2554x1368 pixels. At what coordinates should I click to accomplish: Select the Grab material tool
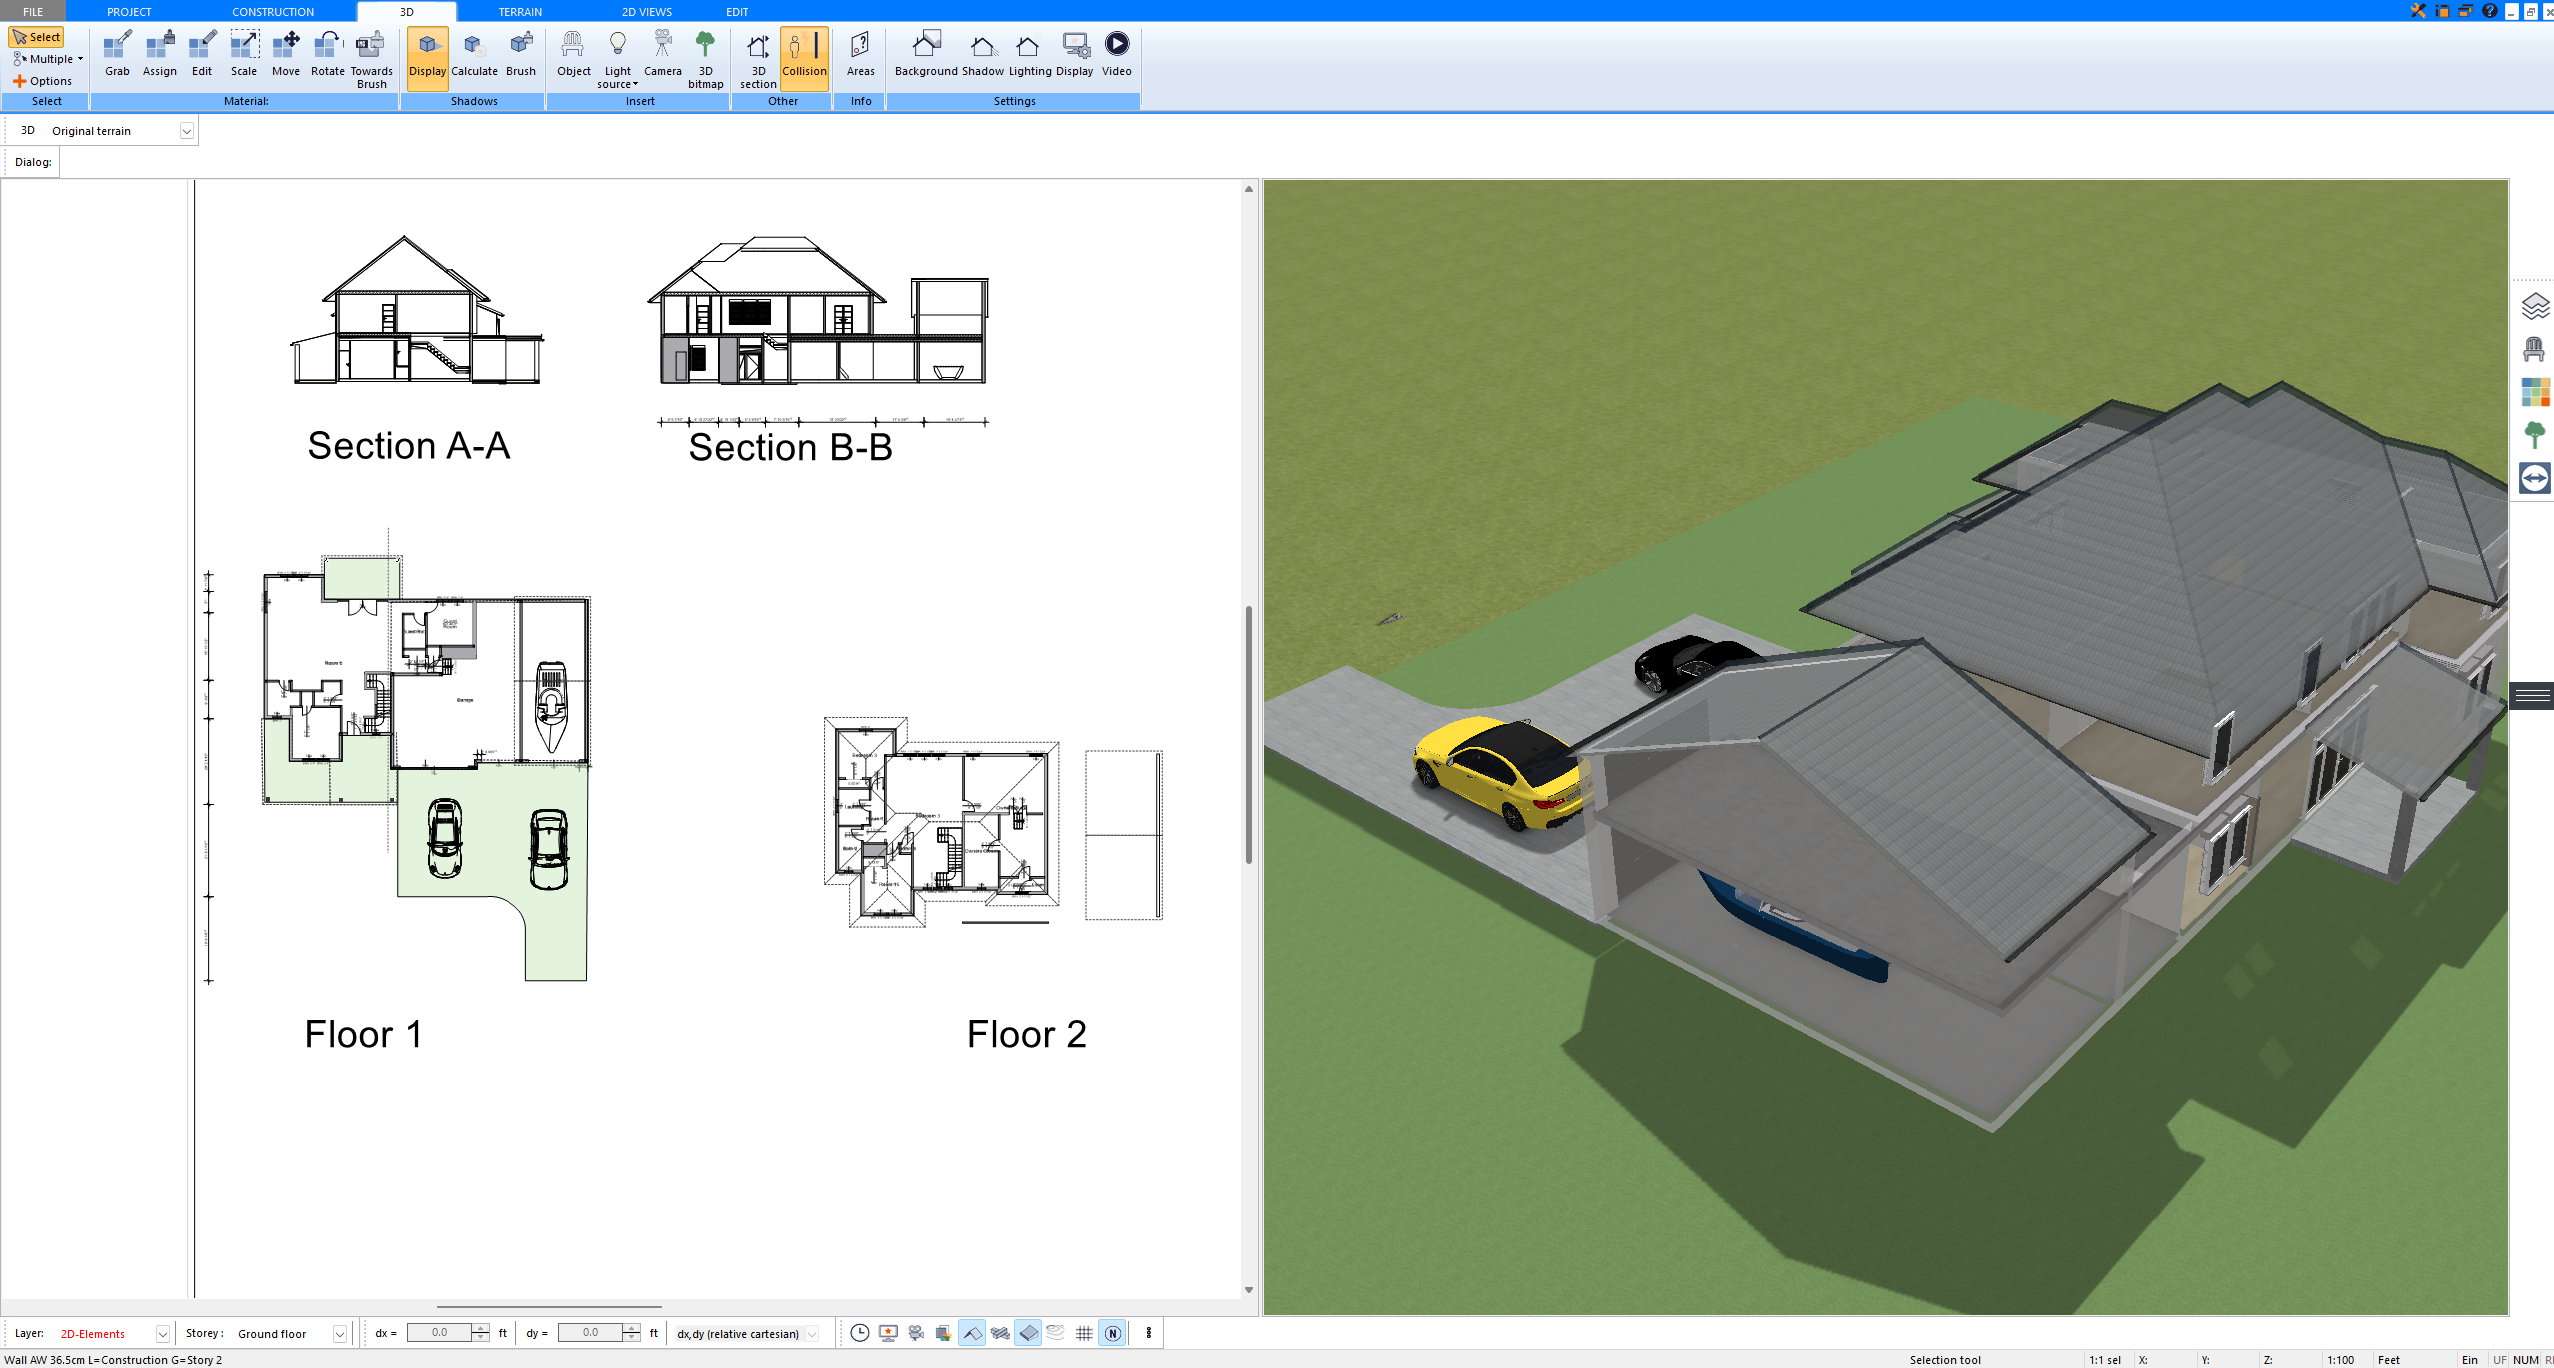[117, 54]
